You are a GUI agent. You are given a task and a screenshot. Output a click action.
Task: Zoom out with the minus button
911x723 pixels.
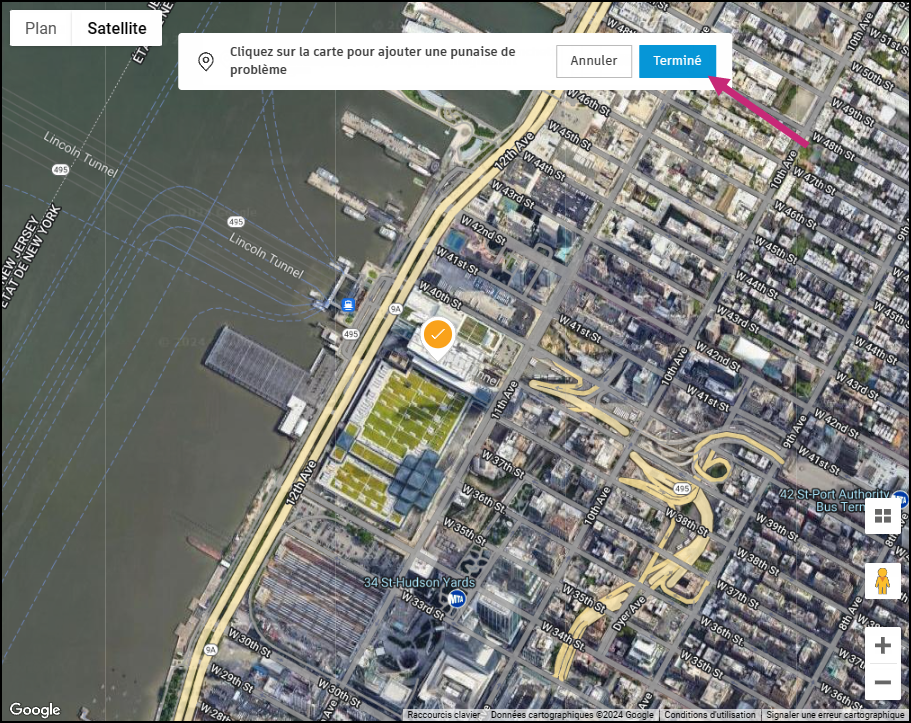(x=883, y=682)
